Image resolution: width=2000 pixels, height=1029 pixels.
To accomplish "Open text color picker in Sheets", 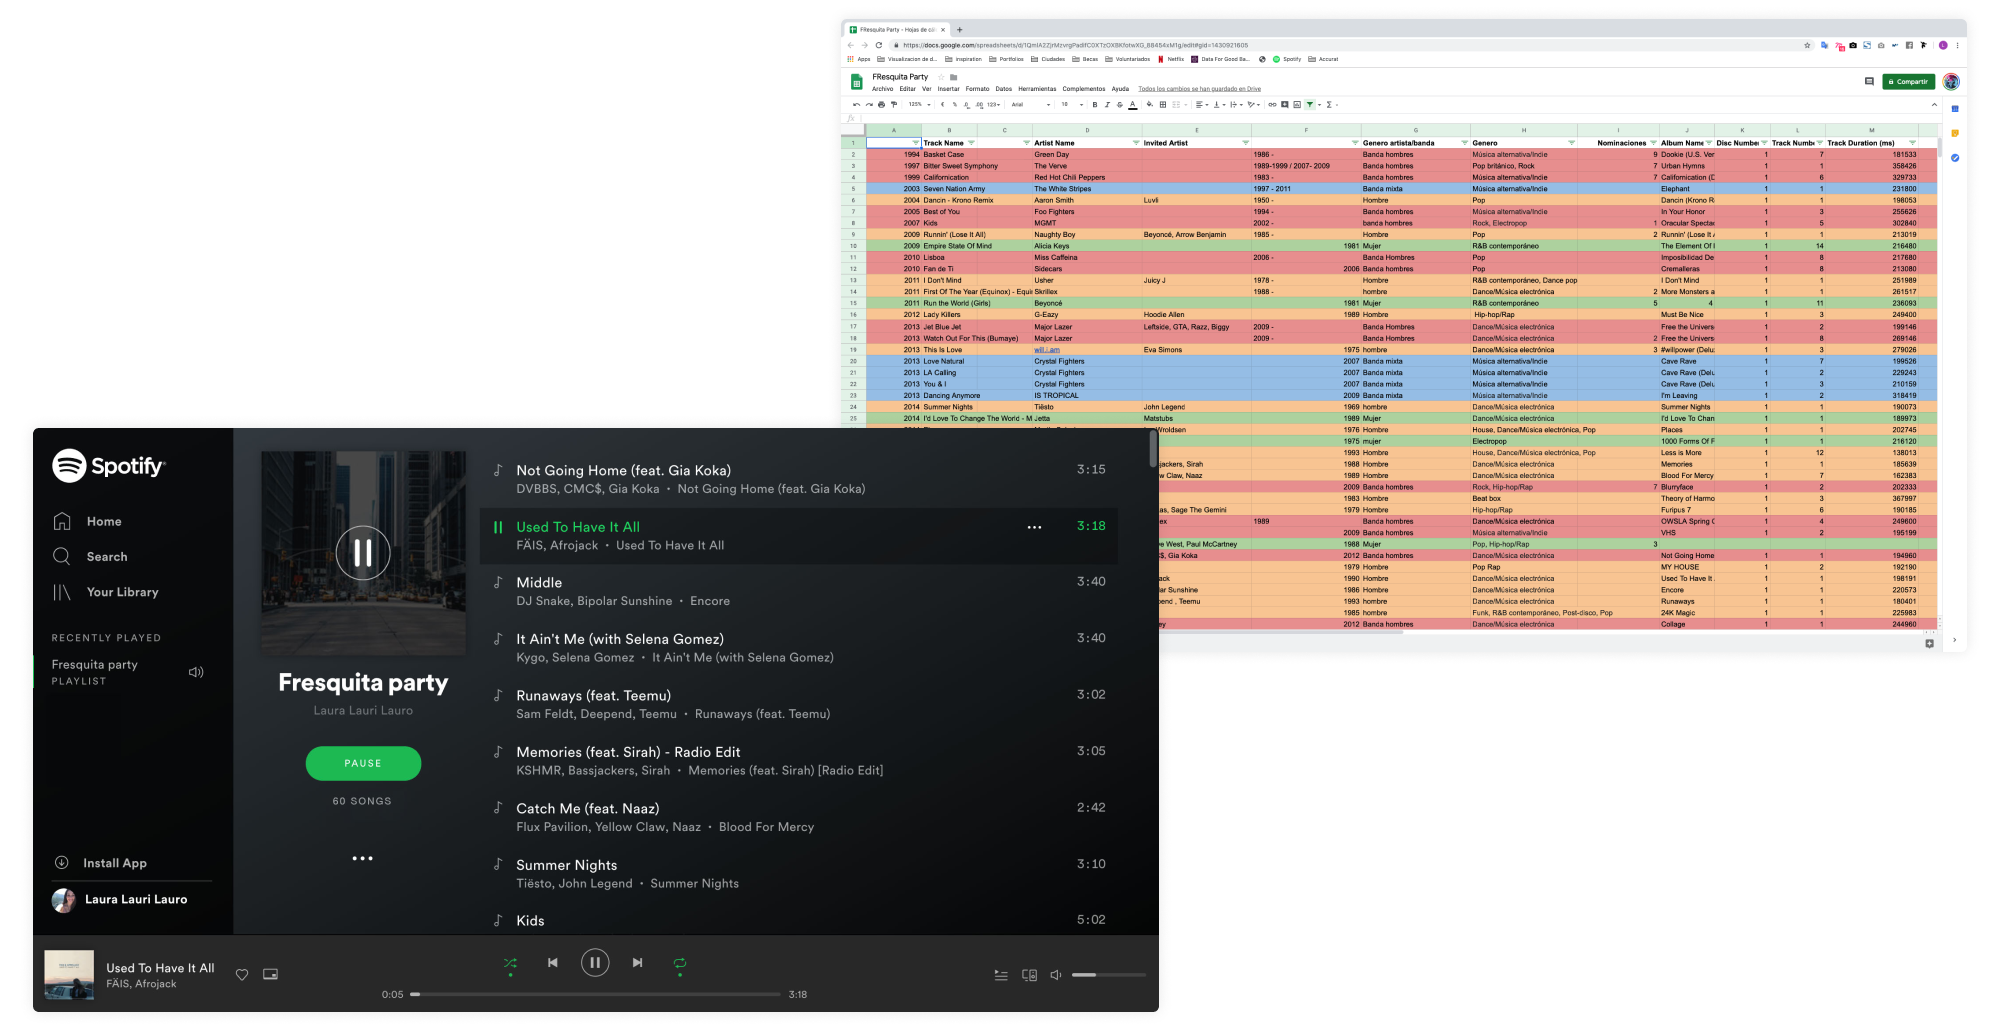I will 1133,104.
